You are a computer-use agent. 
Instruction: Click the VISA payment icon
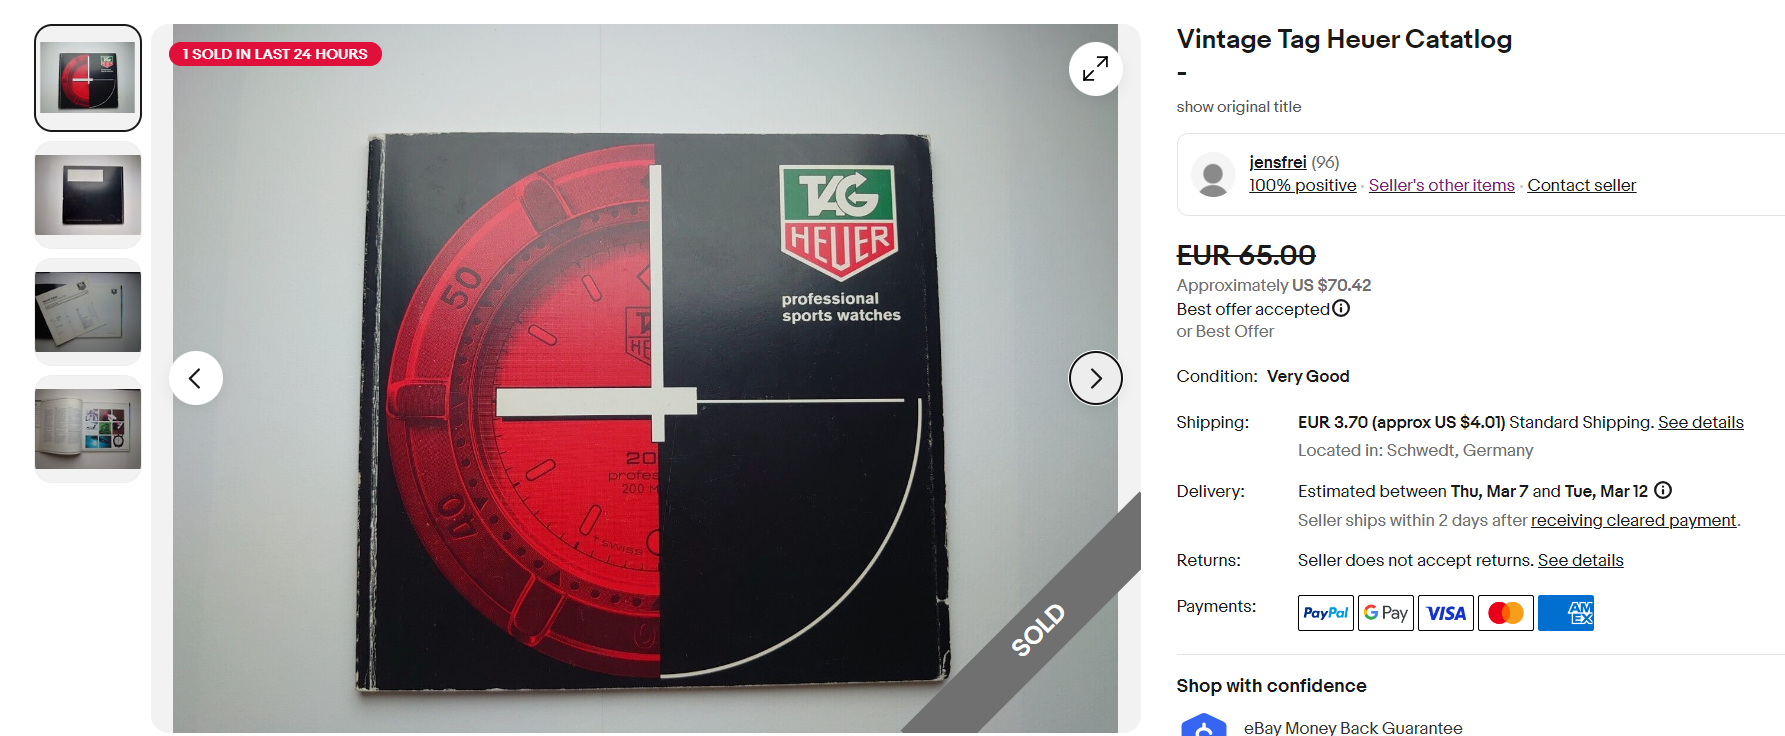[x=1446, y=613]
